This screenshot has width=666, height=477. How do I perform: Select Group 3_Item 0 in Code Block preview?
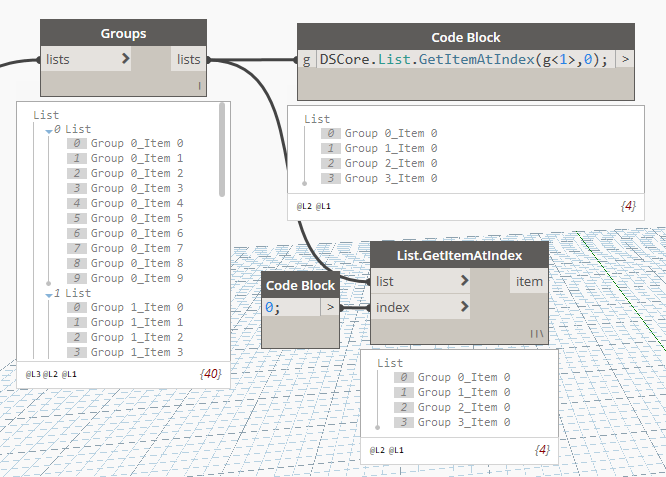click(x=390, y=178)
